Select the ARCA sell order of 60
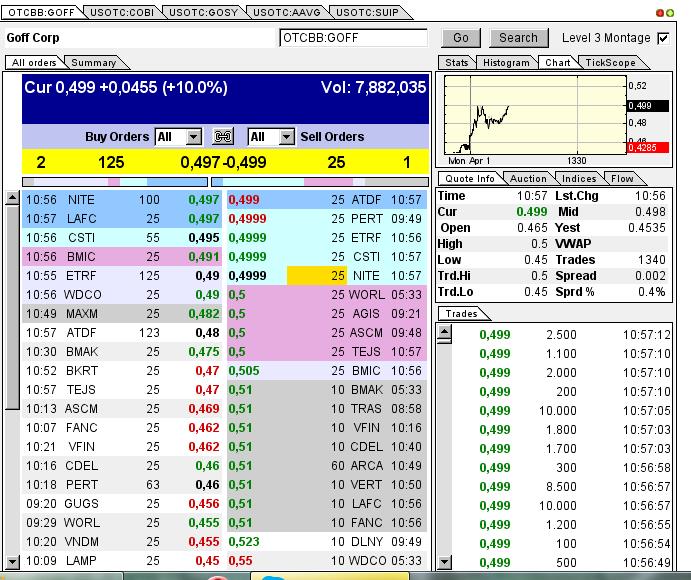691x580 pixels. (x=327, y=466)
